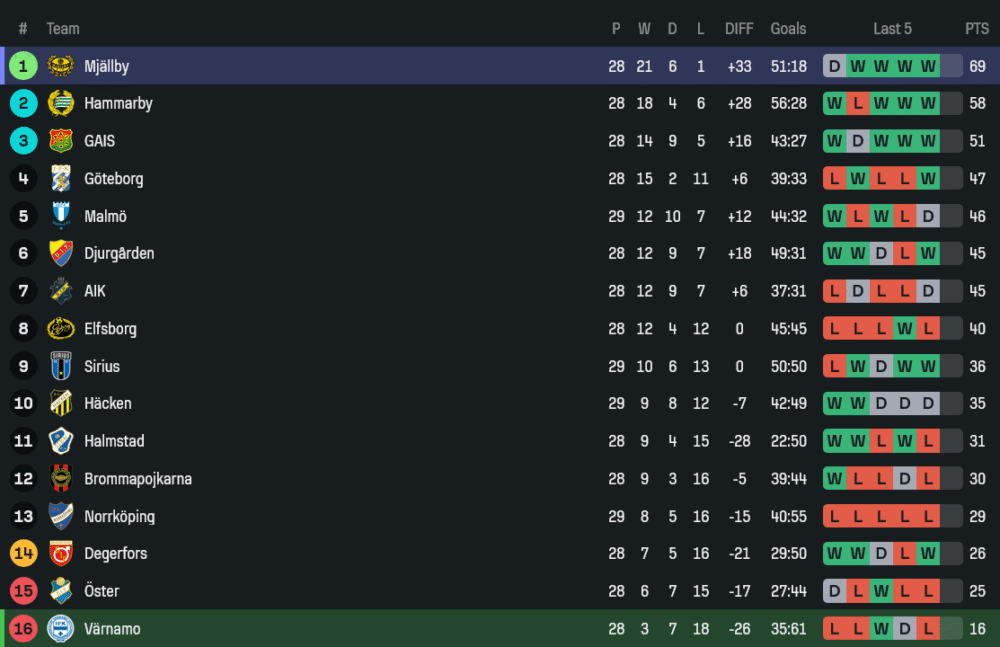Image resolution: width=1000 pixels, height=647 pixels.
Task: Click Mjällby's first Last 5 draw result
Action: click(x=834, y=66)
